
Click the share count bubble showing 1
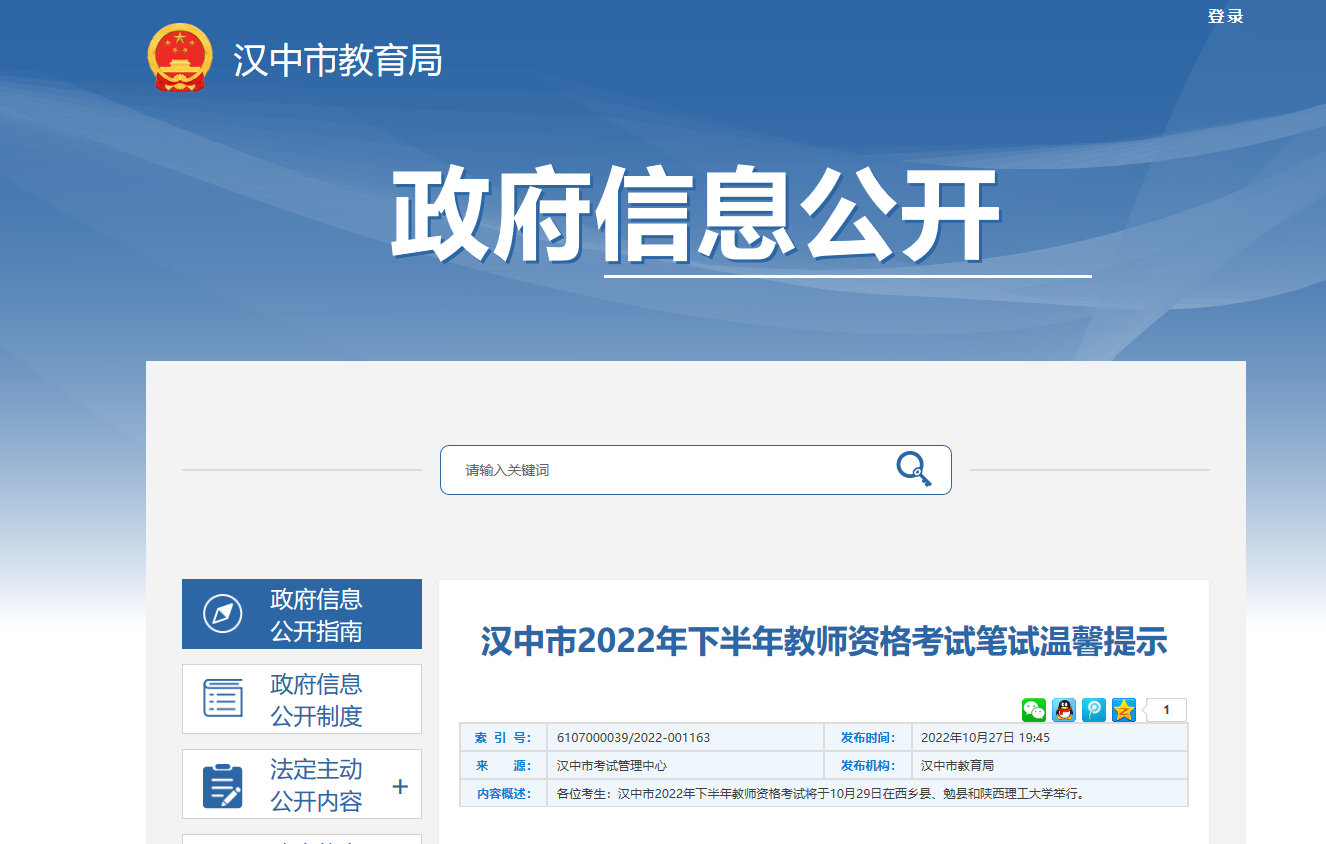(x=1166, y=710)
